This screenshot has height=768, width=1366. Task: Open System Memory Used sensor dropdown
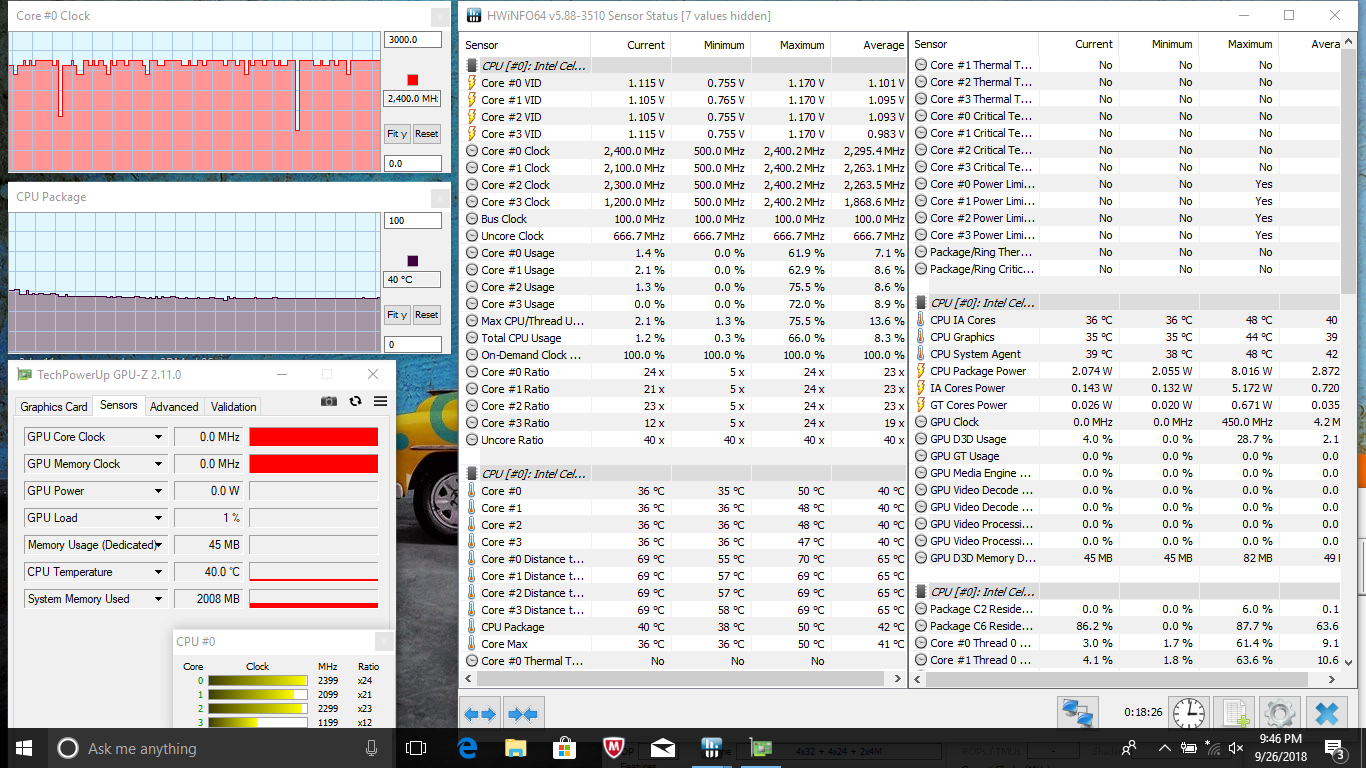pos(158,599)
